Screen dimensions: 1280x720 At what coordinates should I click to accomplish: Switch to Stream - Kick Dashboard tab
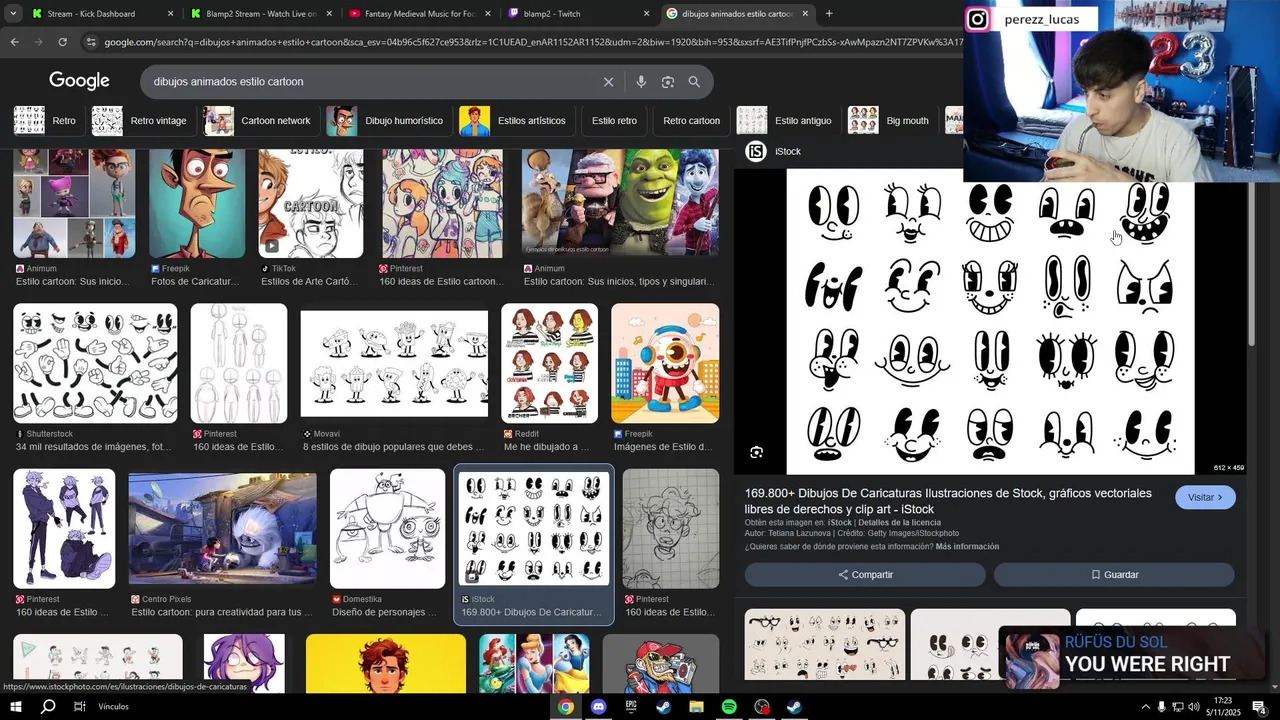pos(100,14)
